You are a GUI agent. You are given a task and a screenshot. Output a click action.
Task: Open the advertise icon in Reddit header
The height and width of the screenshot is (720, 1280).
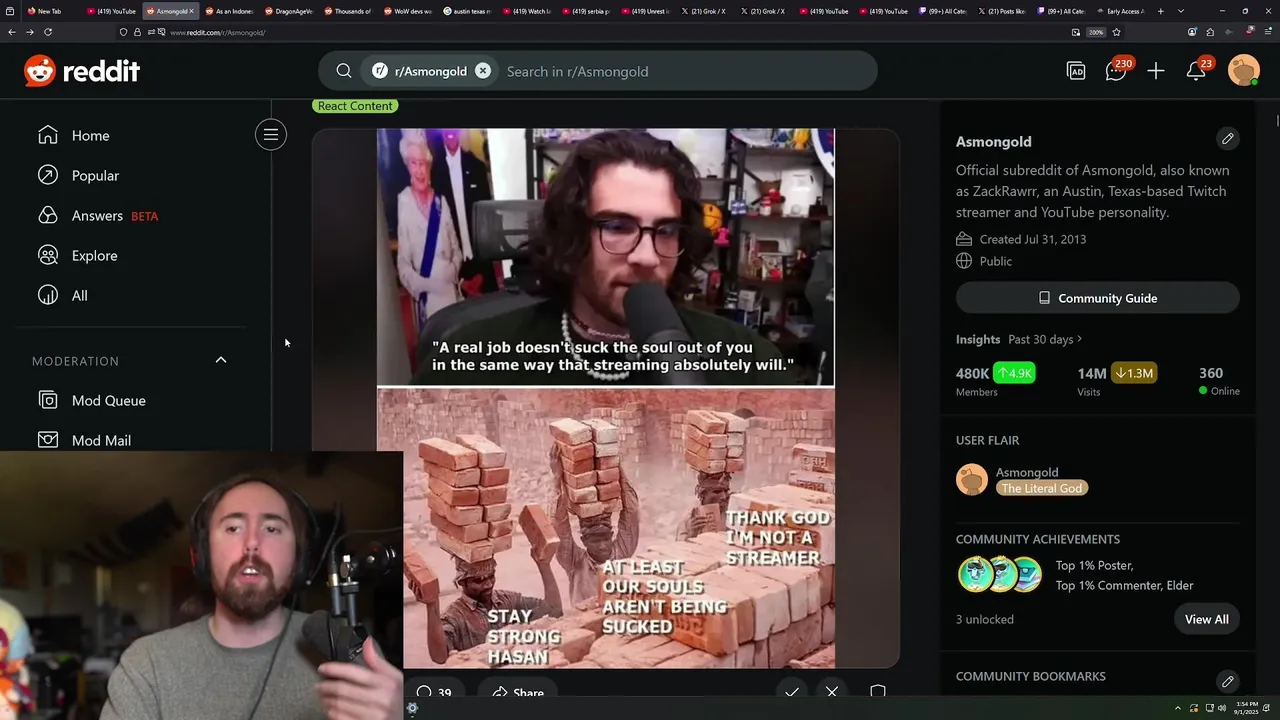point(1076,71)
